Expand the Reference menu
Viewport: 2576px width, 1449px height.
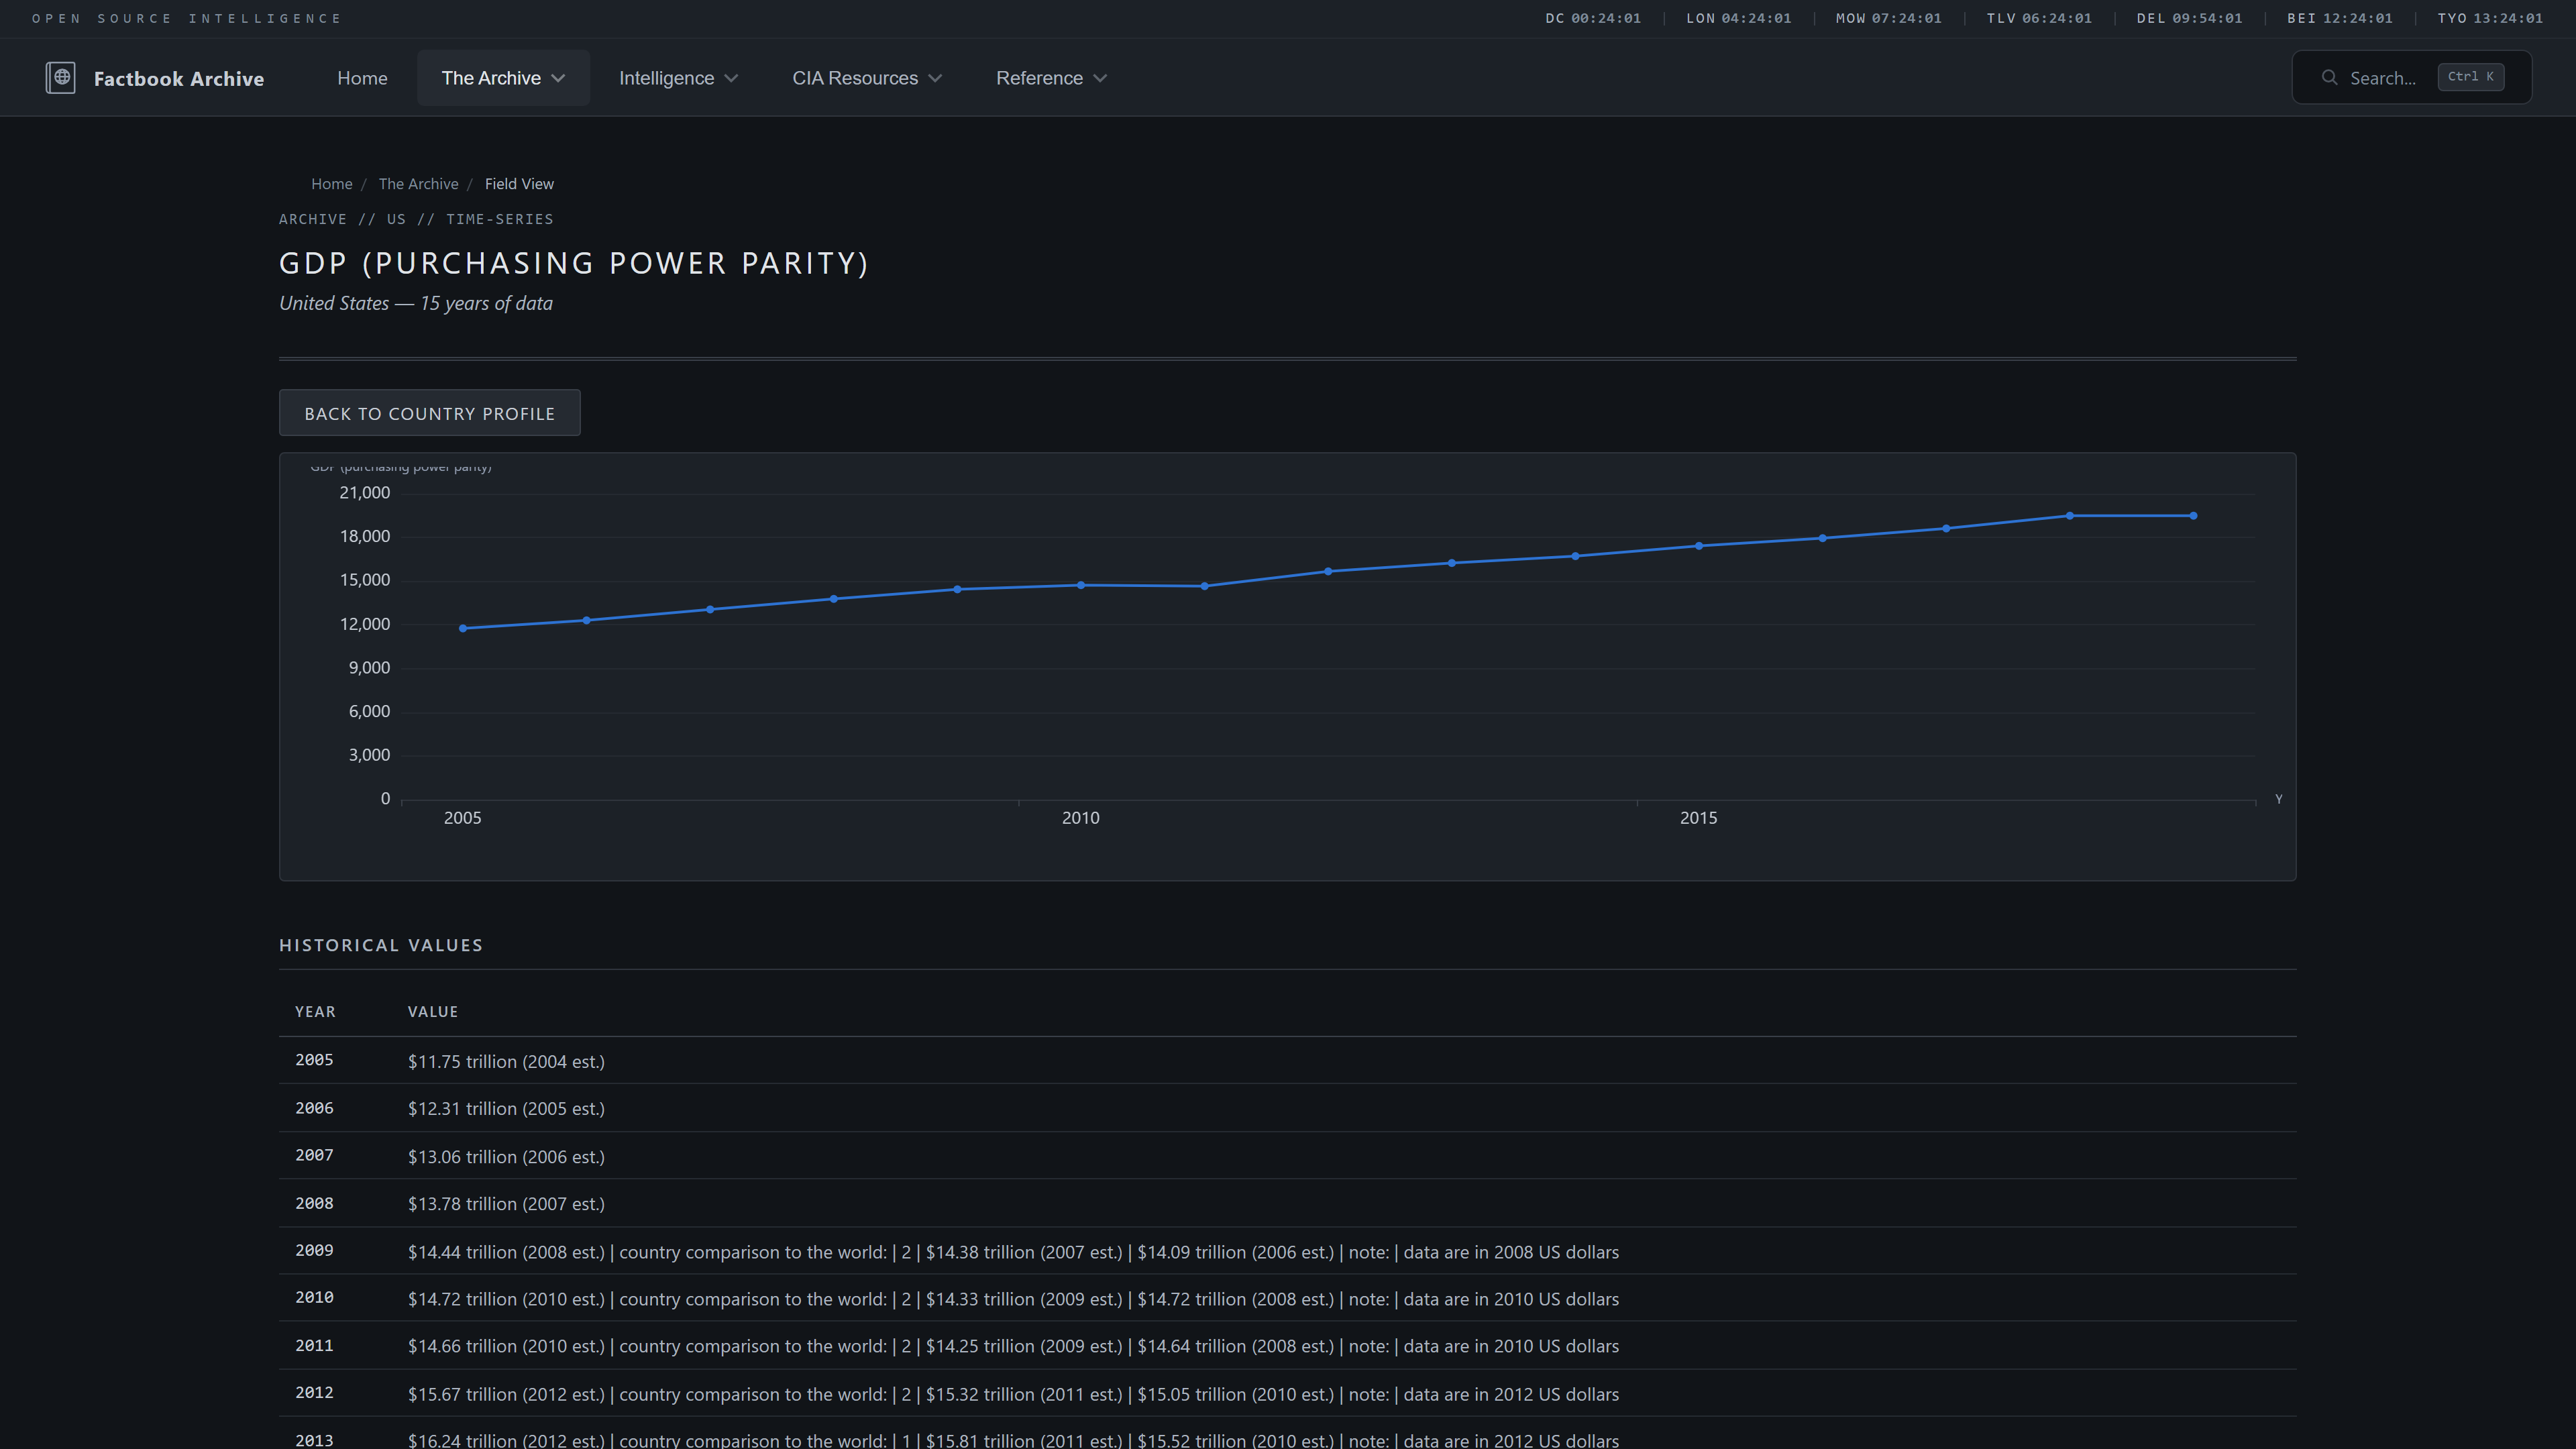click(1050, 77)
